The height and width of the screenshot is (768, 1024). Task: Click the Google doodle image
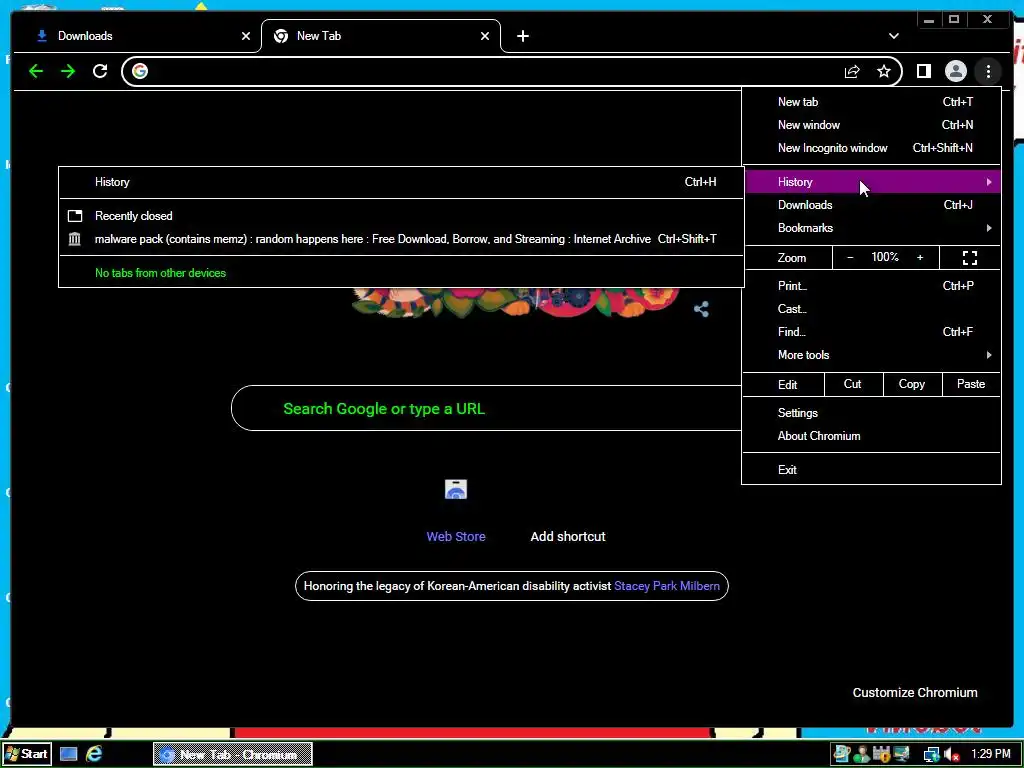pyautogui.click(x=516, y=302)
